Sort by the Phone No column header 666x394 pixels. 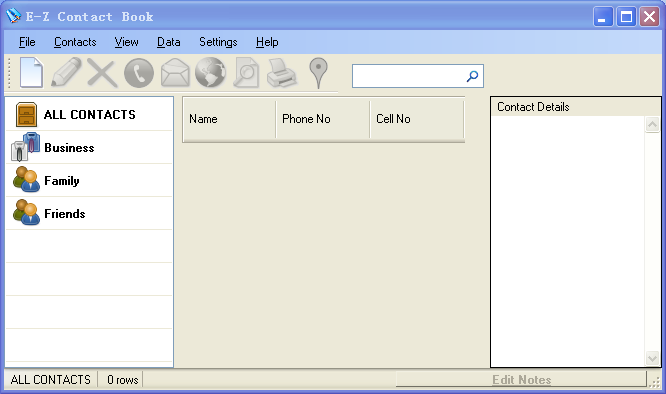(x=323, y=119)
